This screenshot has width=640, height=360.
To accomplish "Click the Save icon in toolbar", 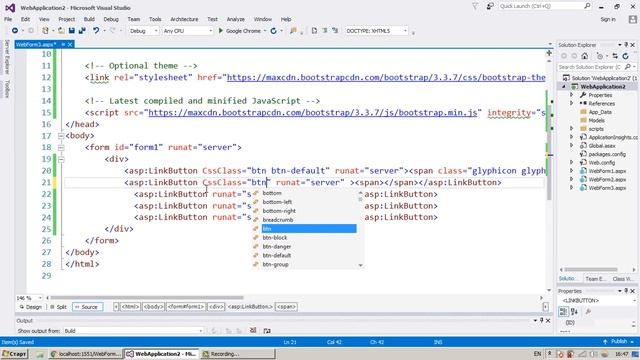I will pos(72,31).
